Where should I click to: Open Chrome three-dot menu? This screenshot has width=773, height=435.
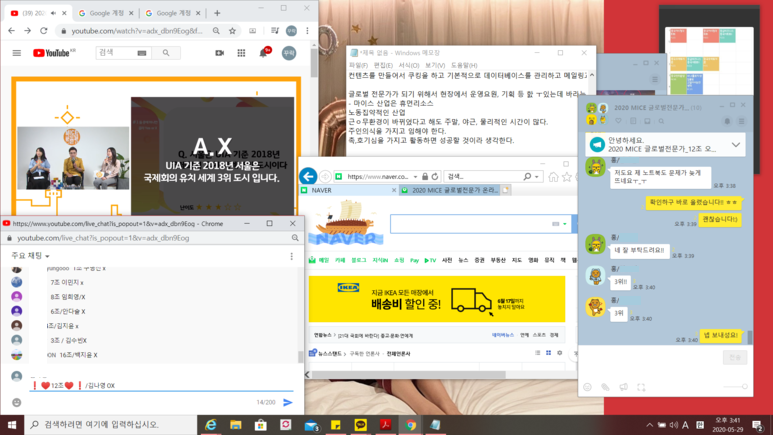click(307, 31)
